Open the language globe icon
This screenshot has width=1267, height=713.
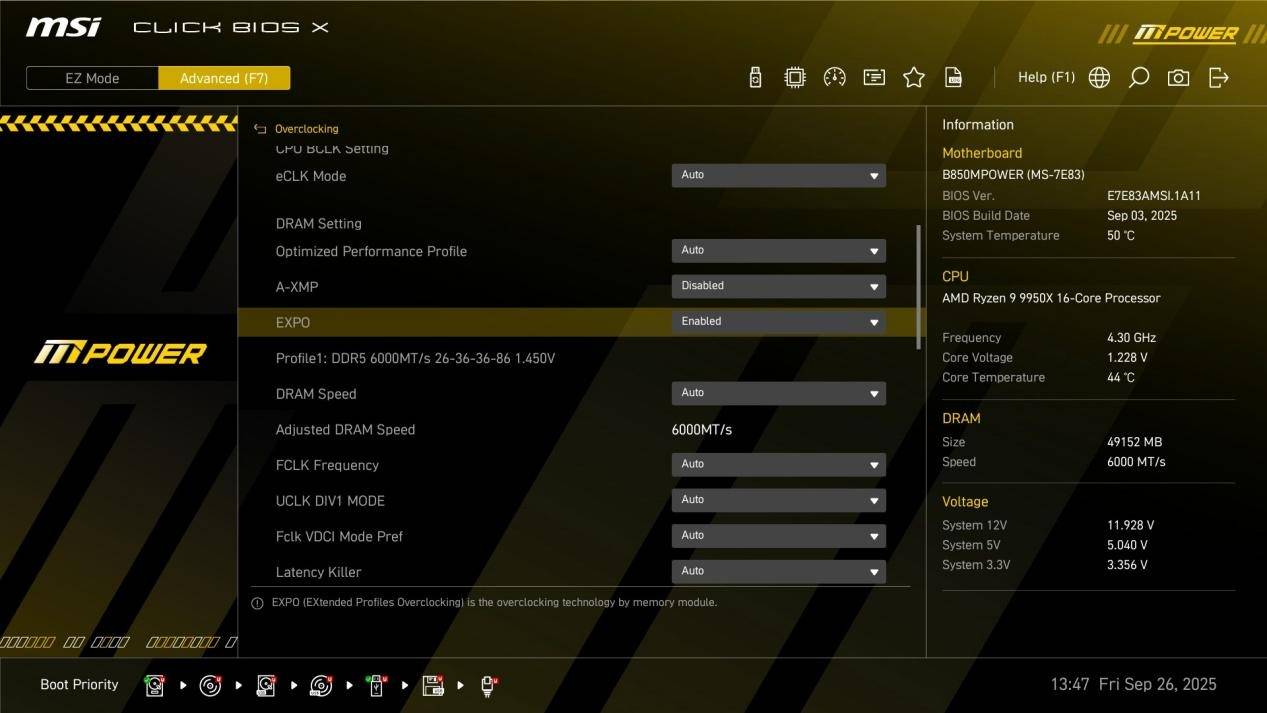(x=1099, y=78)
